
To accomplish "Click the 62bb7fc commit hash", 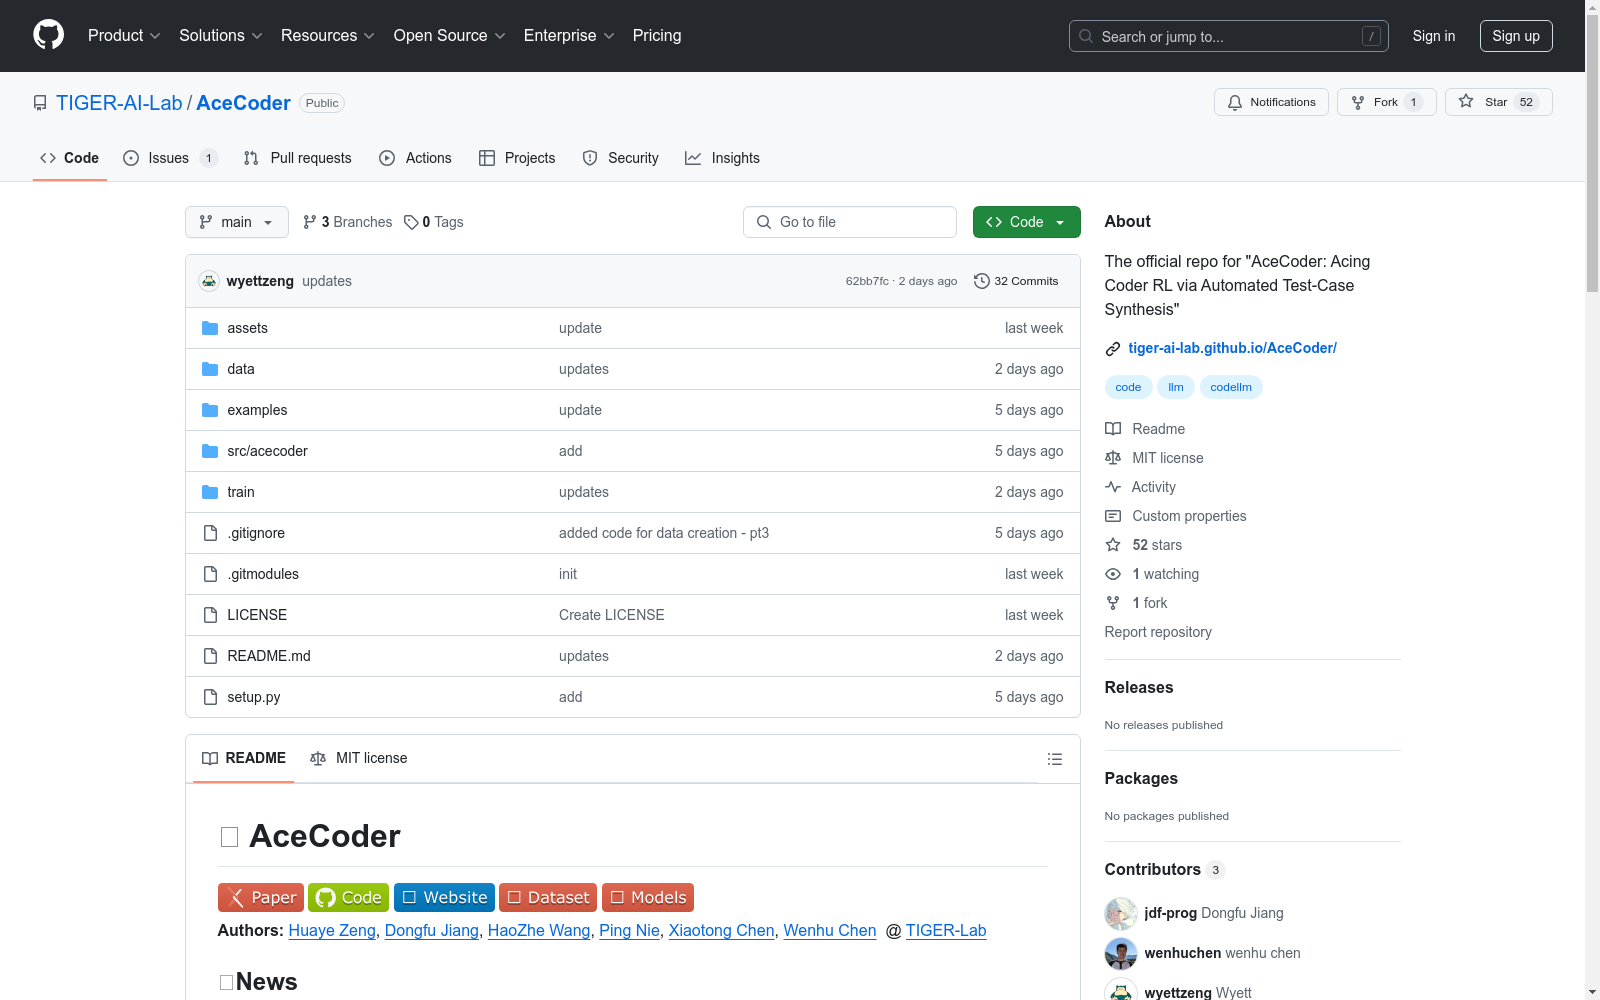I will click(867, 281).
